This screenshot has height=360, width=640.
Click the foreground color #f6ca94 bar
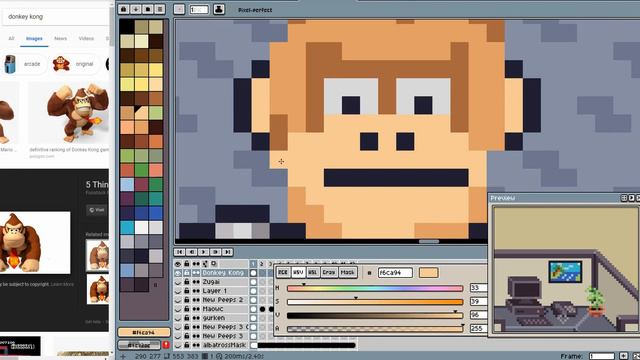144,332
